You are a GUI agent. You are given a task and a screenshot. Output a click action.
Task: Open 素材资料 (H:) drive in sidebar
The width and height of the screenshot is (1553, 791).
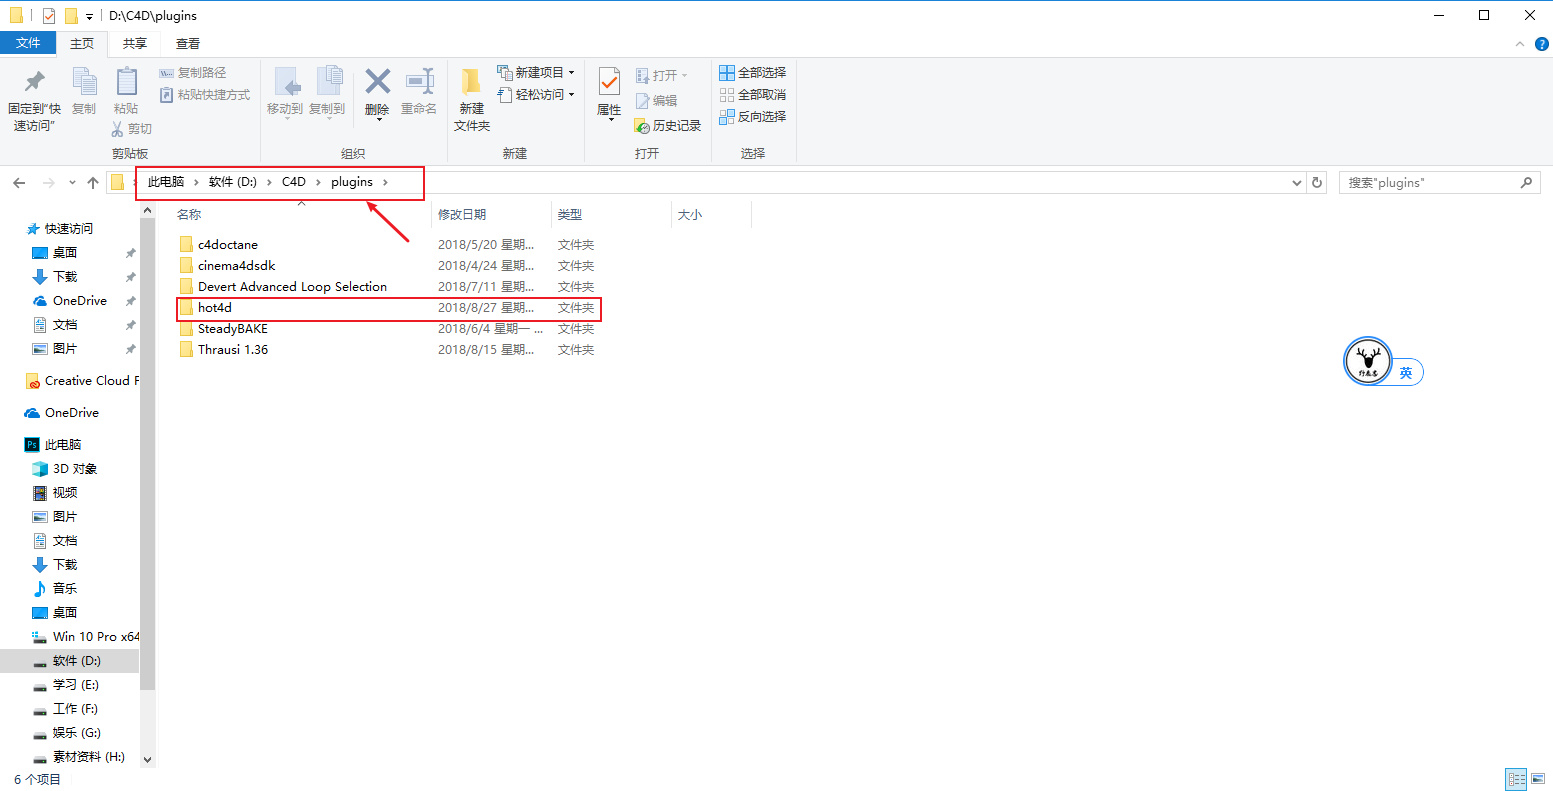pos(88,757)
